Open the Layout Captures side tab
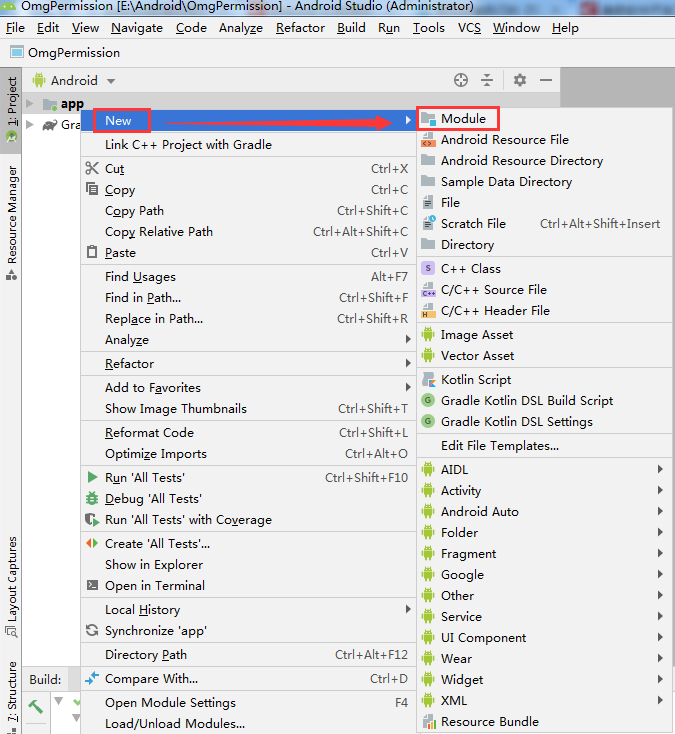 11,587
